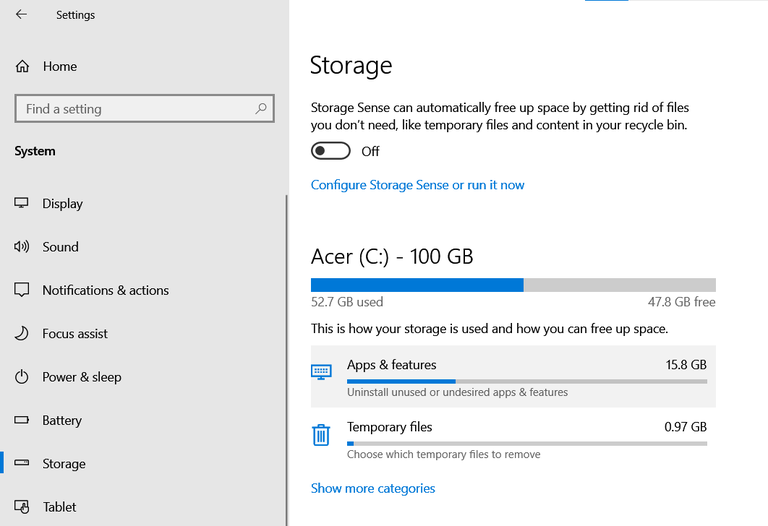Image resolution: width=768 pixels, height=526 pixels.
Task: Click the back arrow icon in Settings
Action: (22, 15)
